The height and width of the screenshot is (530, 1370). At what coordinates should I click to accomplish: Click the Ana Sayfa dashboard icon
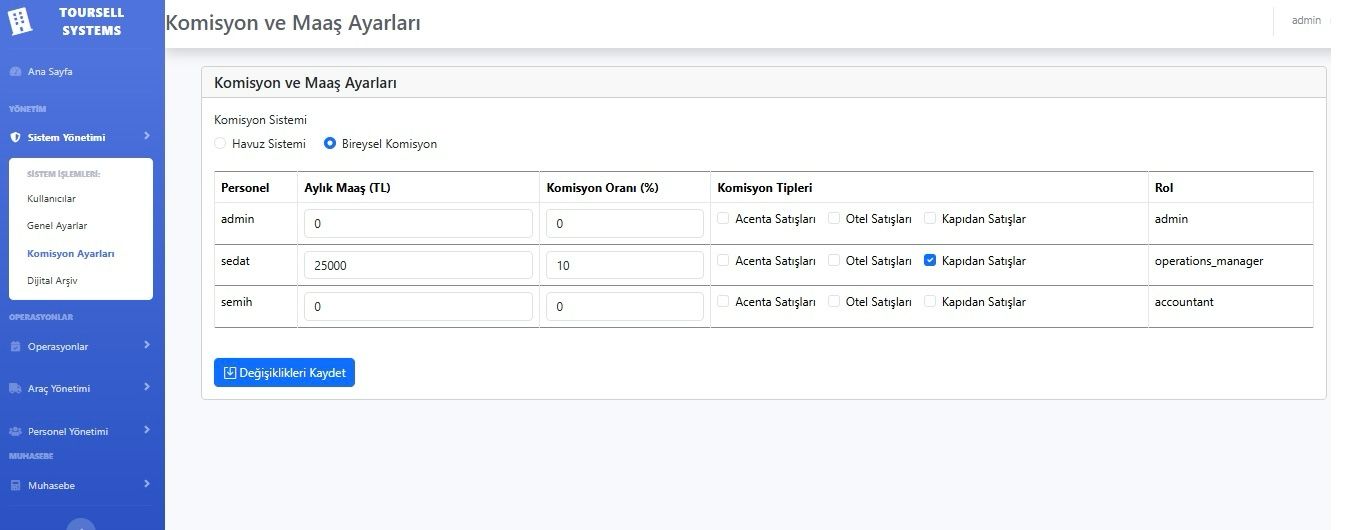click(15, 72)
